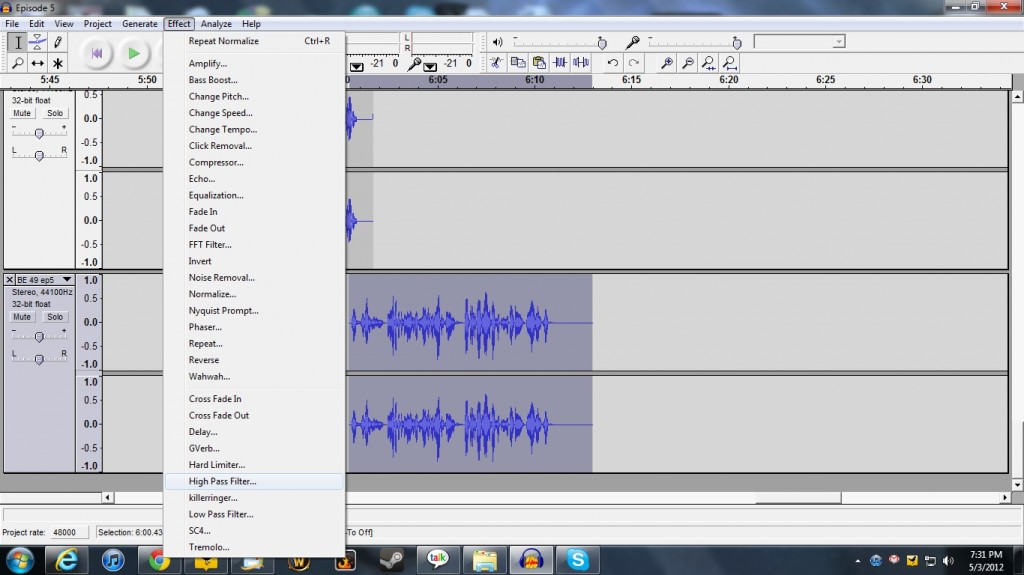Open the Edit menu
Image resolution: width=1024 pixels, height=575 pixels.
pyautogui.click(x=37, y=24)
